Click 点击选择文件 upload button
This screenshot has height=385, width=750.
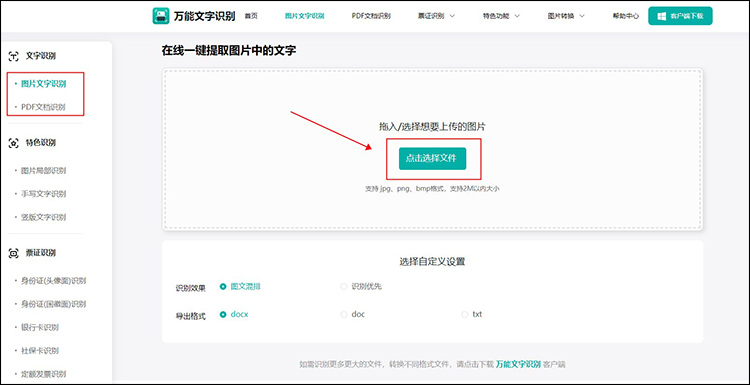432,158
